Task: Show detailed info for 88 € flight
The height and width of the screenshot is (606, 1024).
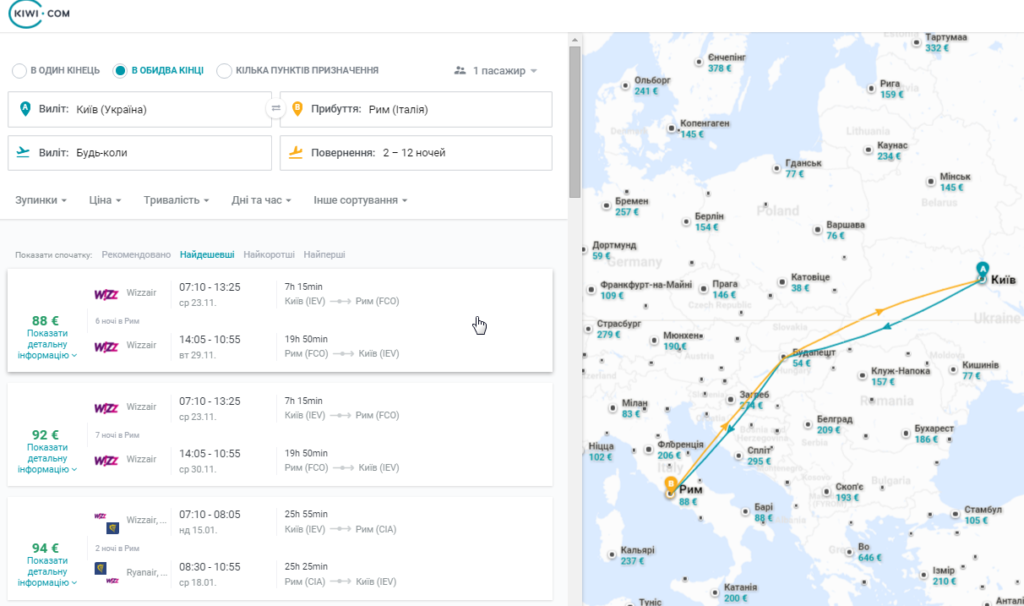Action: 47,344
